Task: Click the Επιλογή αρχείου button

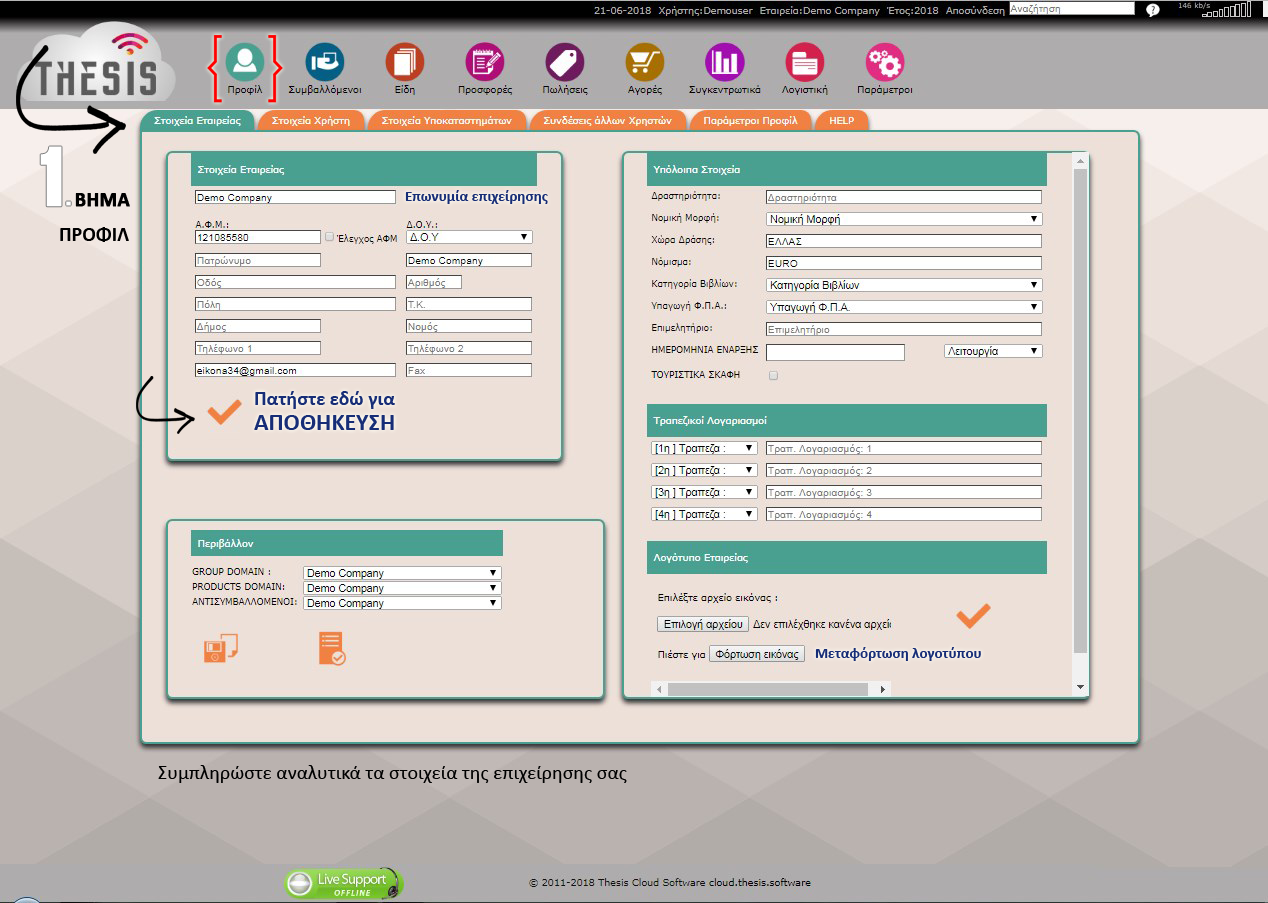Action: tap(703, 624)
